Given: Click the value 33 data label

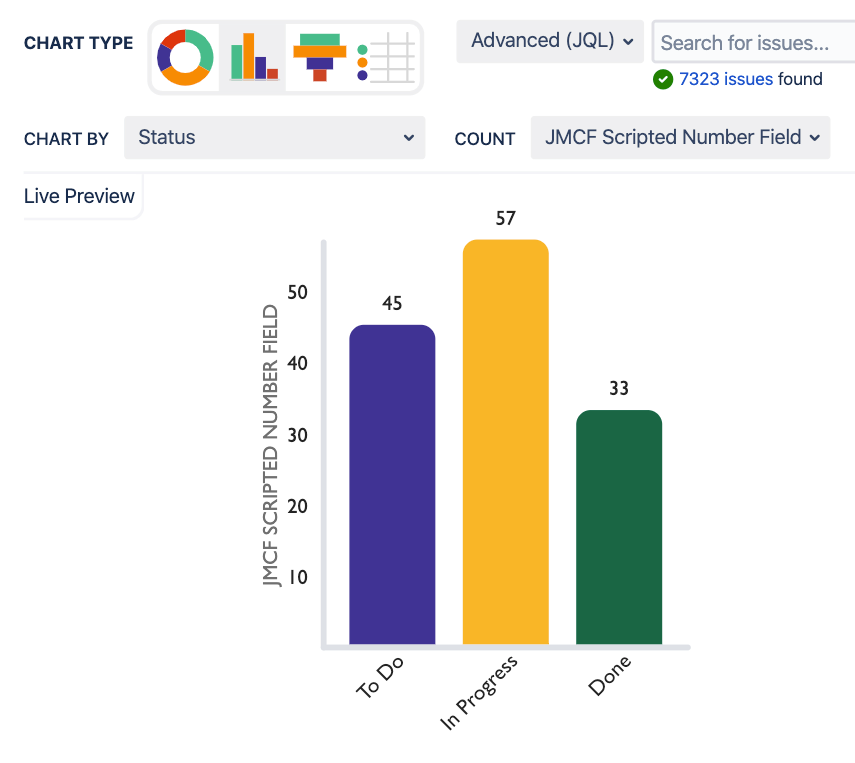Looking at the screenshot, I should [x=619, y=388].
